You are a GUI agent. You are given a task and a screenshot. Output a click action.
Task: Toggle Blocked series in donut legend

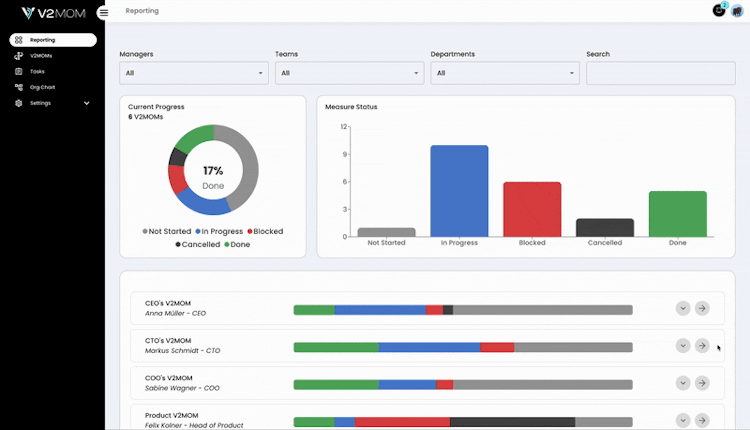(264, 231)
